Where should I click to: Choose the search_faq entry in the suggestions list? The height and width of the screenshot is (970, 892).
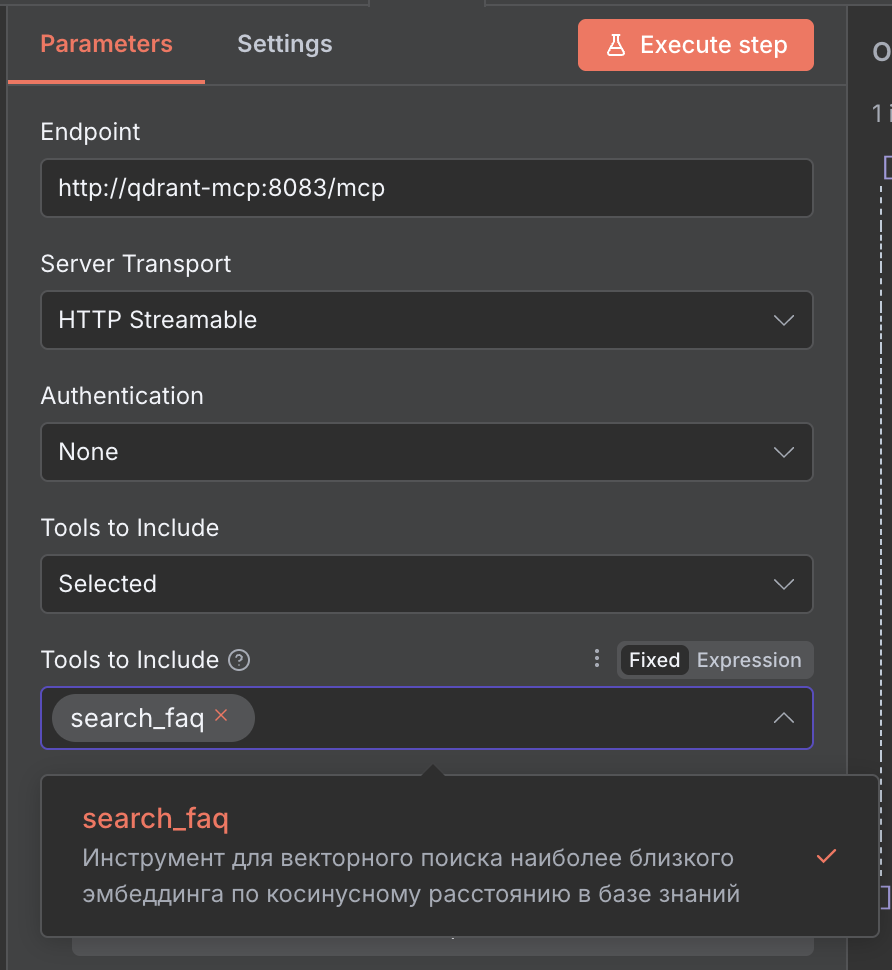coord(155,818)
